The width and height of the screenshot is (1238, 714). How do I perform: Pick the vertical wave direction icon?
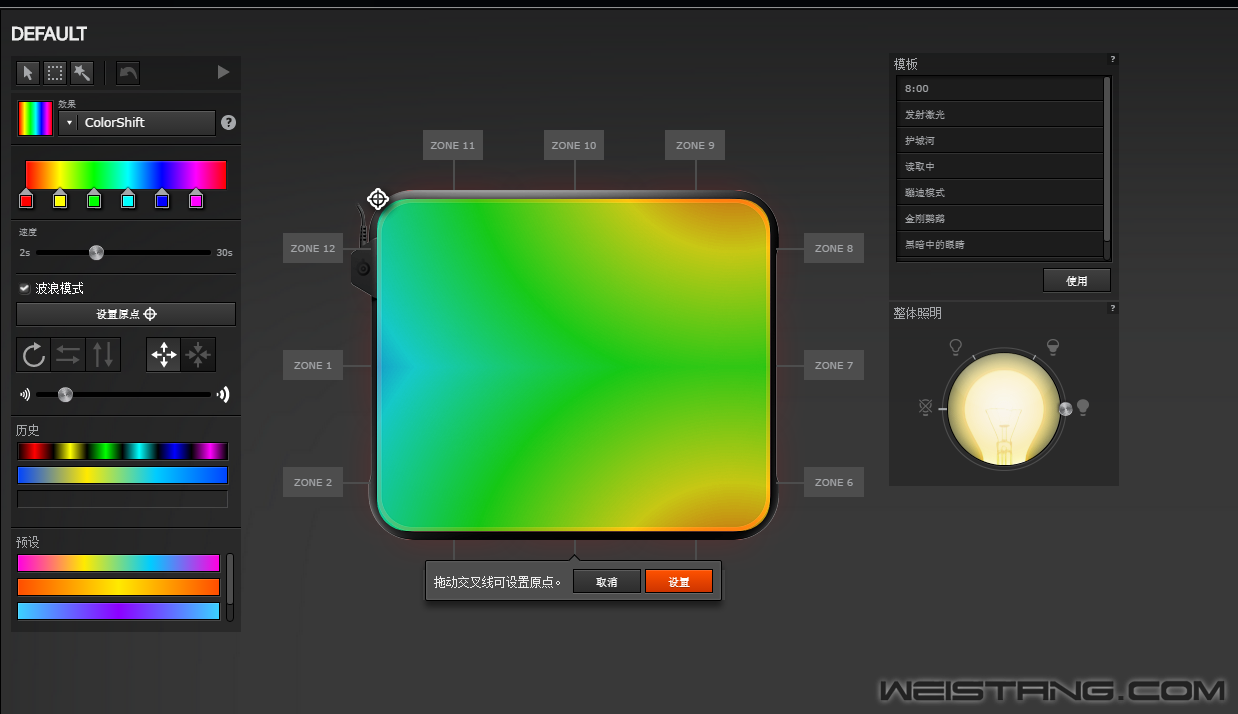[103, 355]
